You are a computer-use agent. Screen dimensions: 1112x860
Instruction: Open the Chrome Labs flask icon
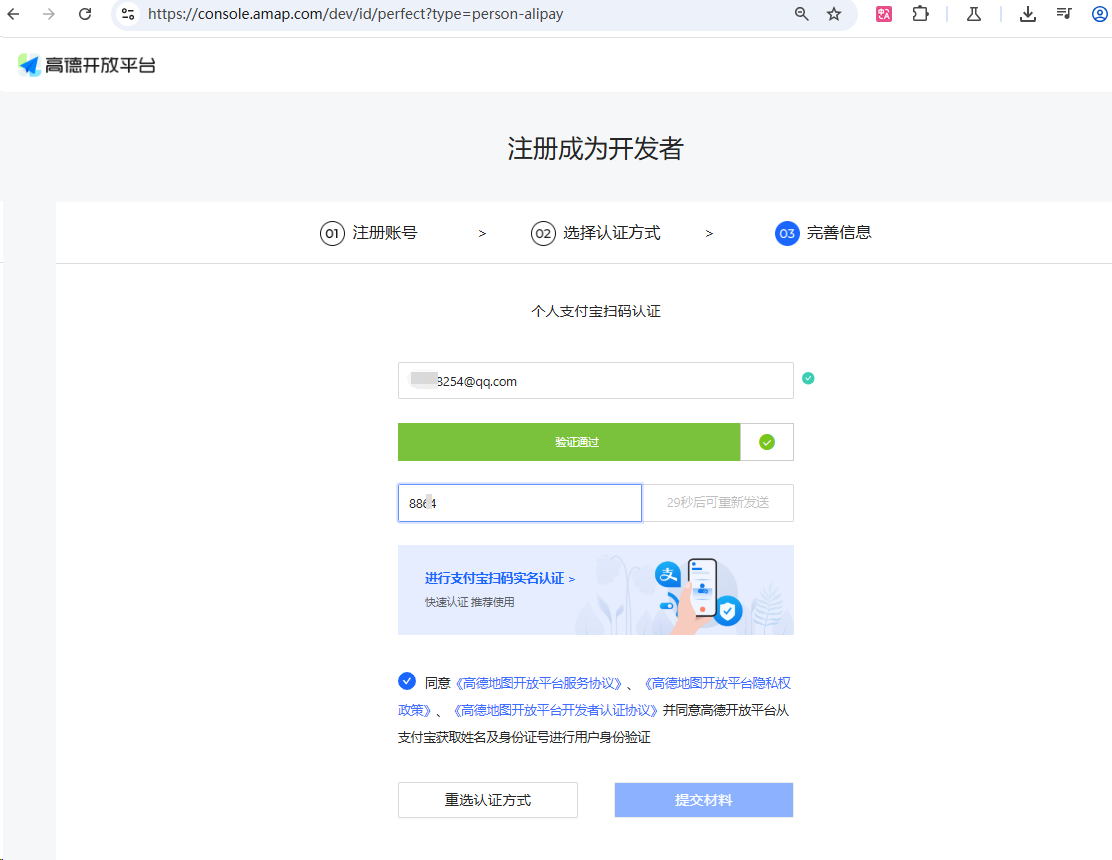(974, 13)
